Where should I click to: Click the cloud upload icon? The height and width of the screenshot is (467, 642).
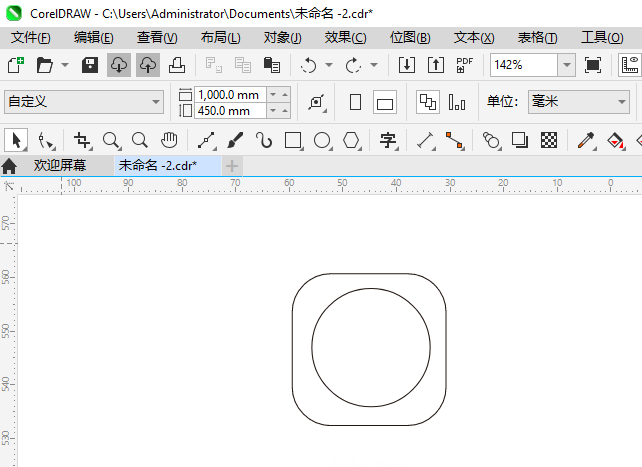pyautogui.click(x=148, y=65)
